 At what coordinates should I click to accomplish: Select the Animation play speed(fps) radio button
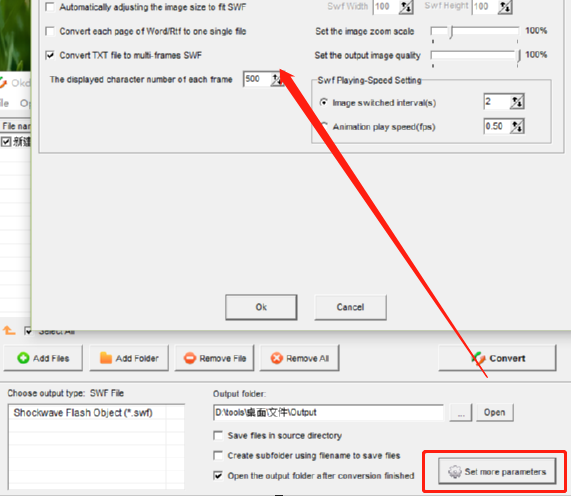tap(324, 126)
